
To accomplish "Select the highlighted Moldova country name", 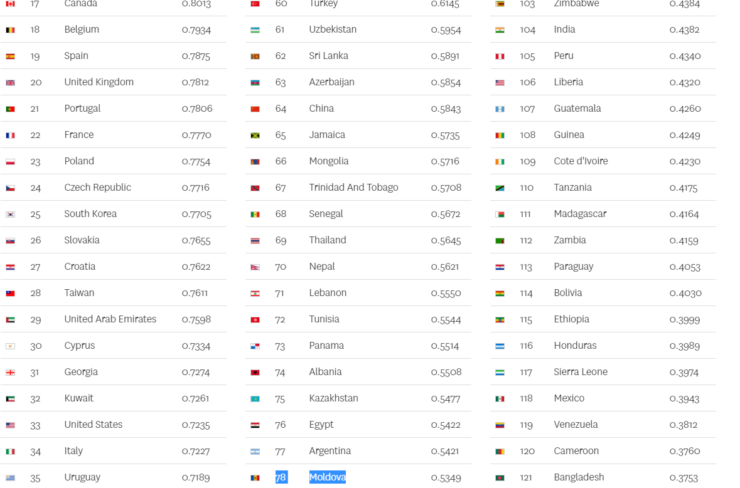I will (328, 477).
